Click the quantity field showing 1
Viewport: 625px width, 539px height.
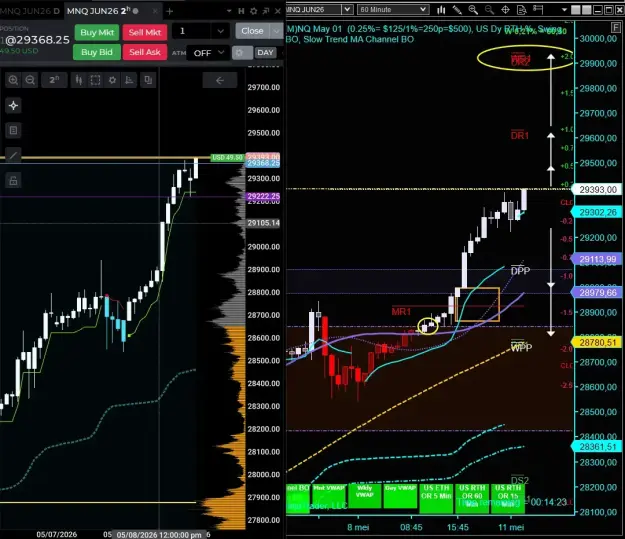tap(193, 31)
